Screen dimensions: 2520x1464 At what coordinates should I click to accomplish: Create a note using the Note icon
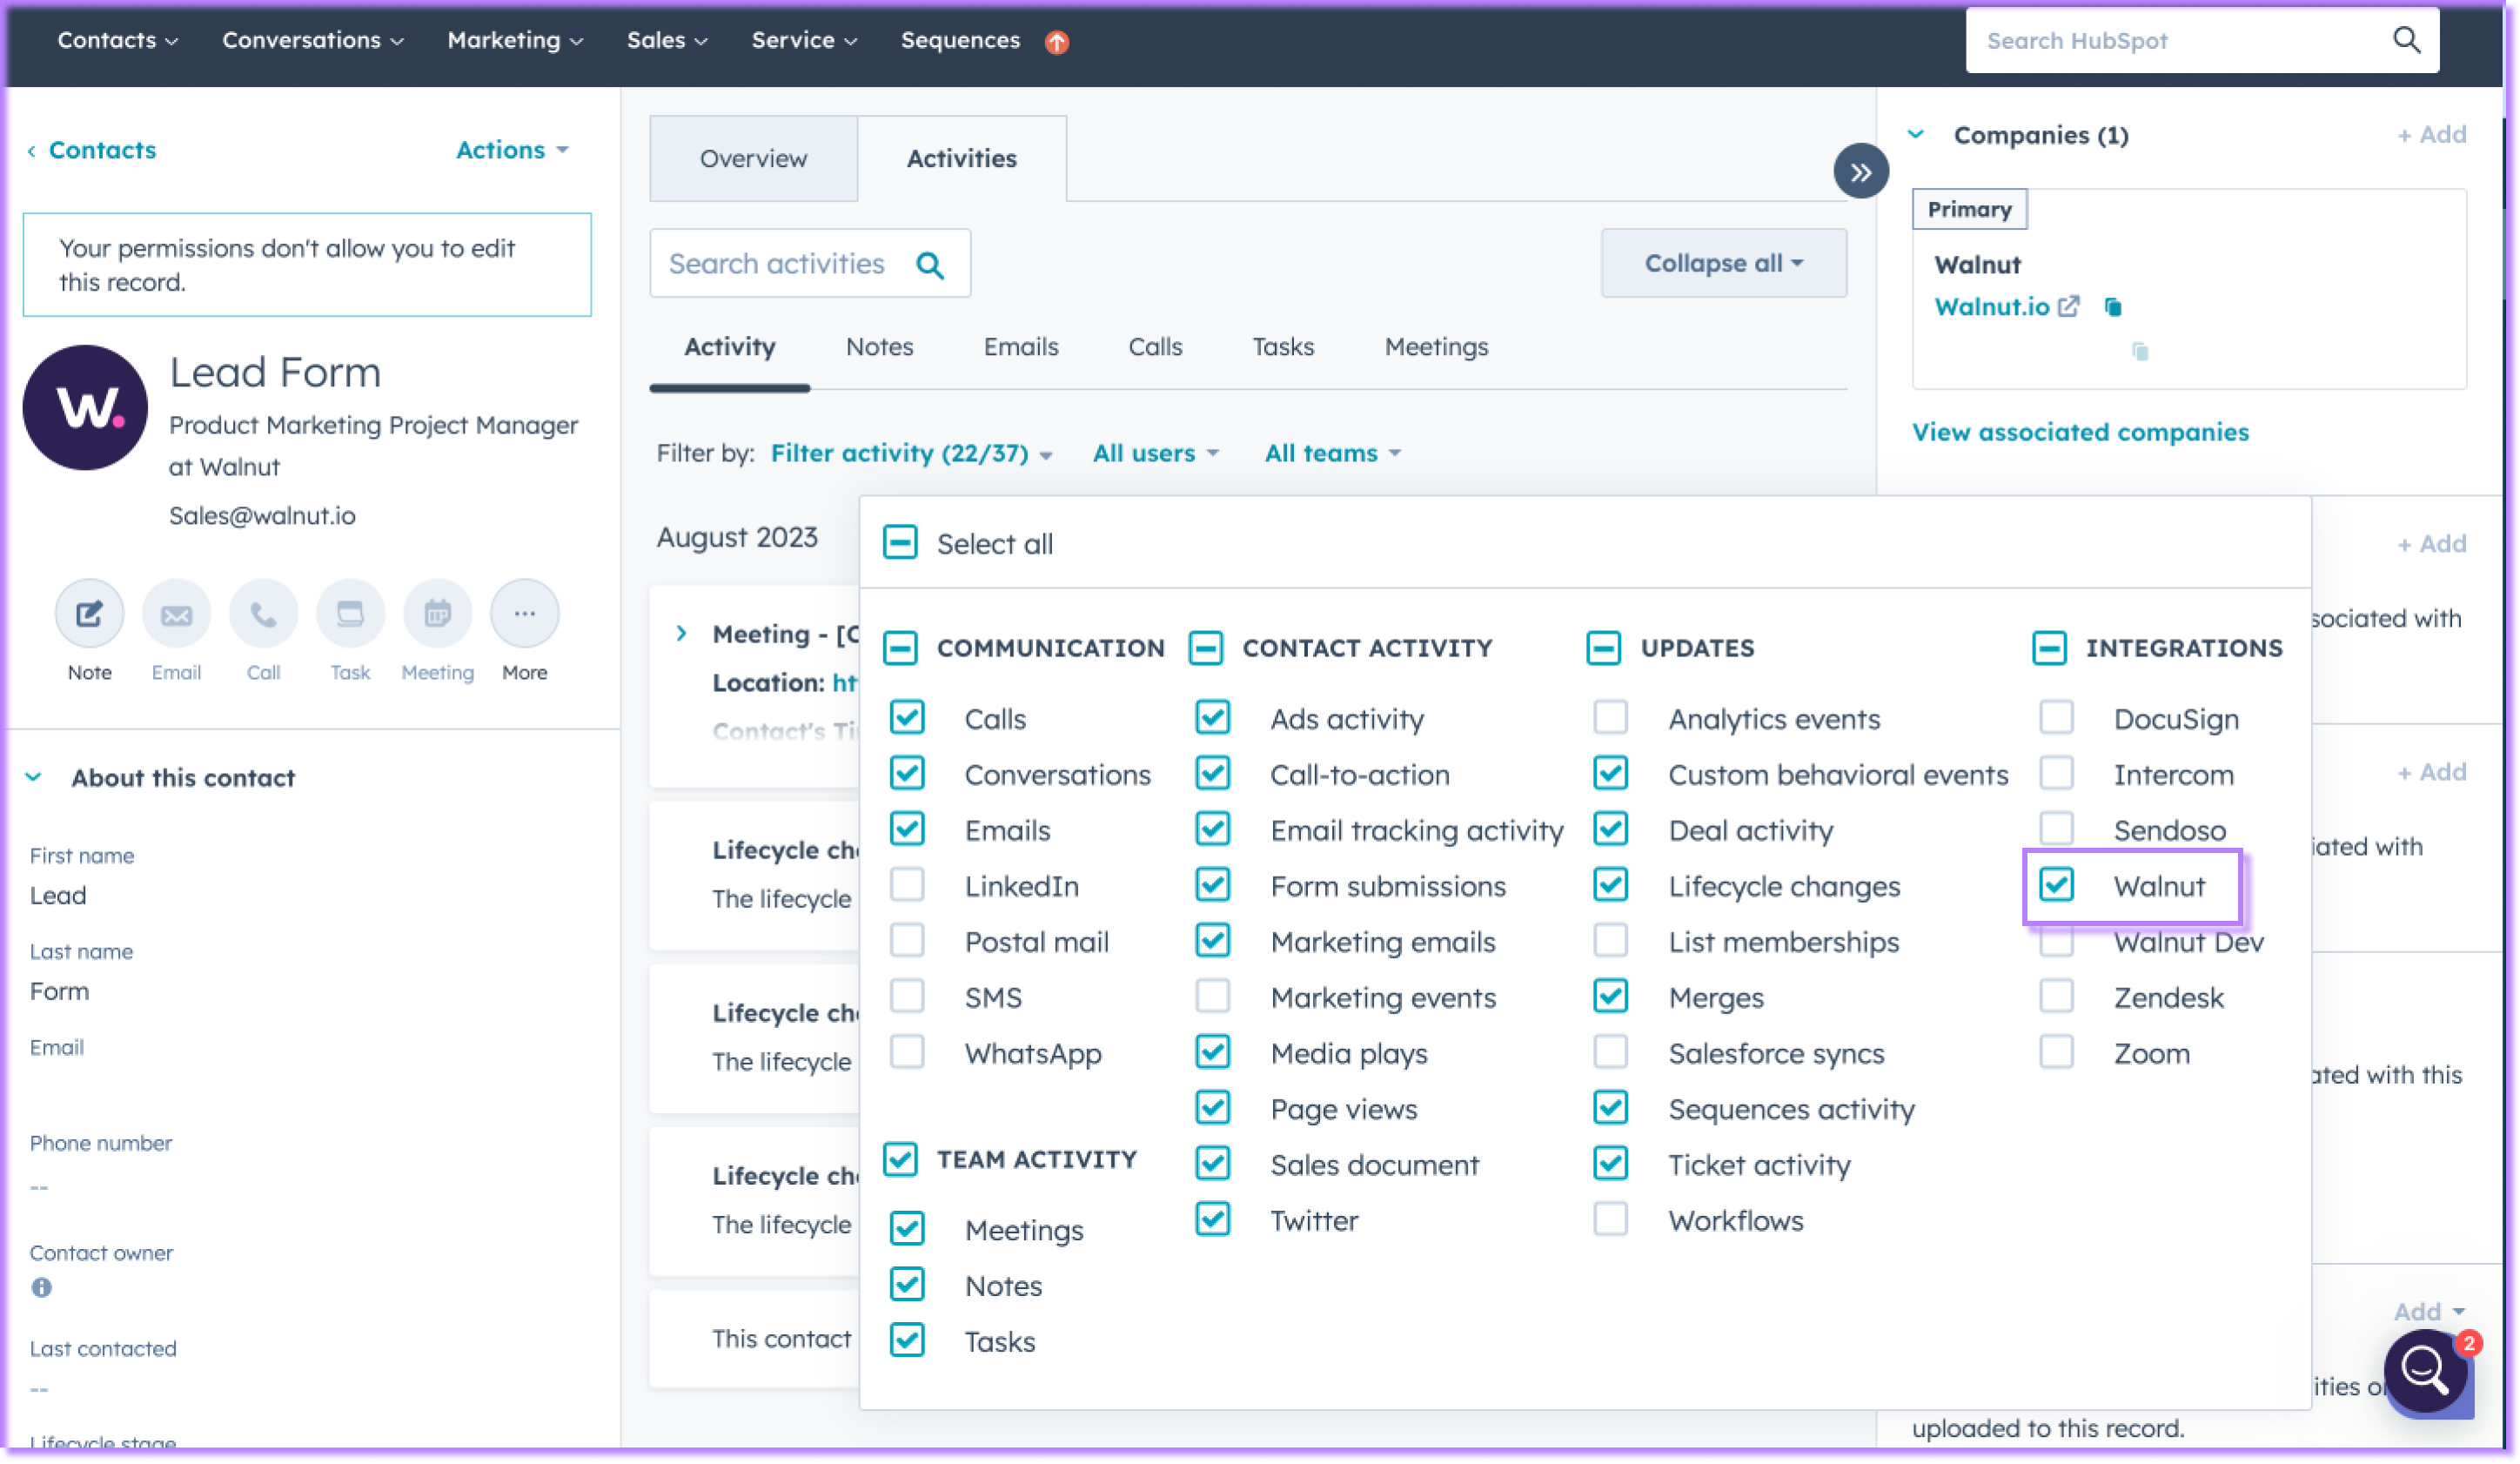click(88, 613)
